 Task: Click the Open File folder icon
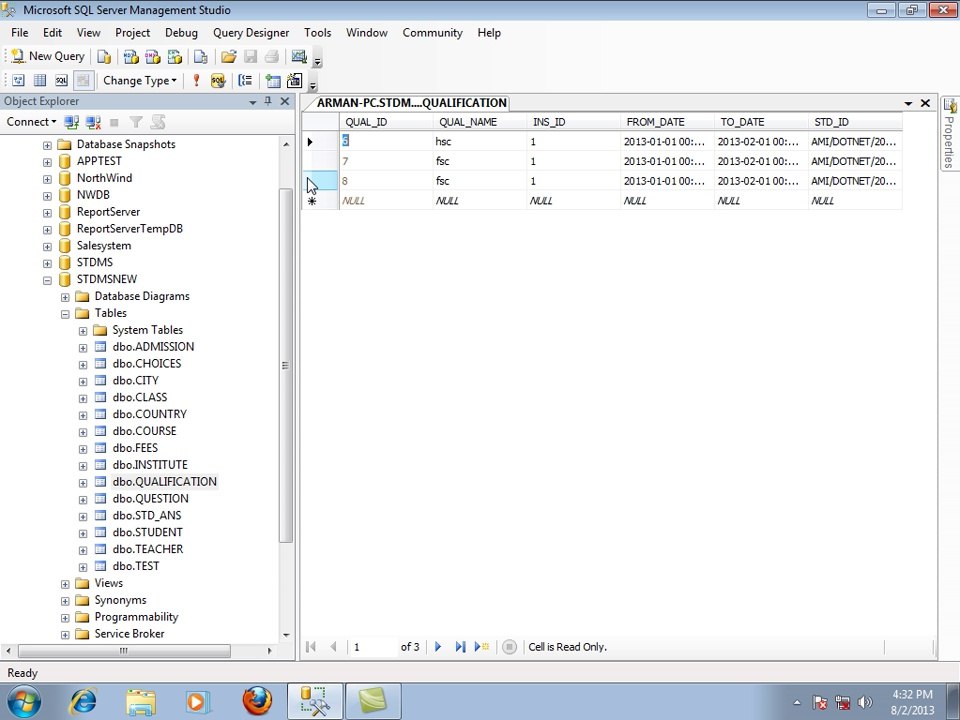228,56
